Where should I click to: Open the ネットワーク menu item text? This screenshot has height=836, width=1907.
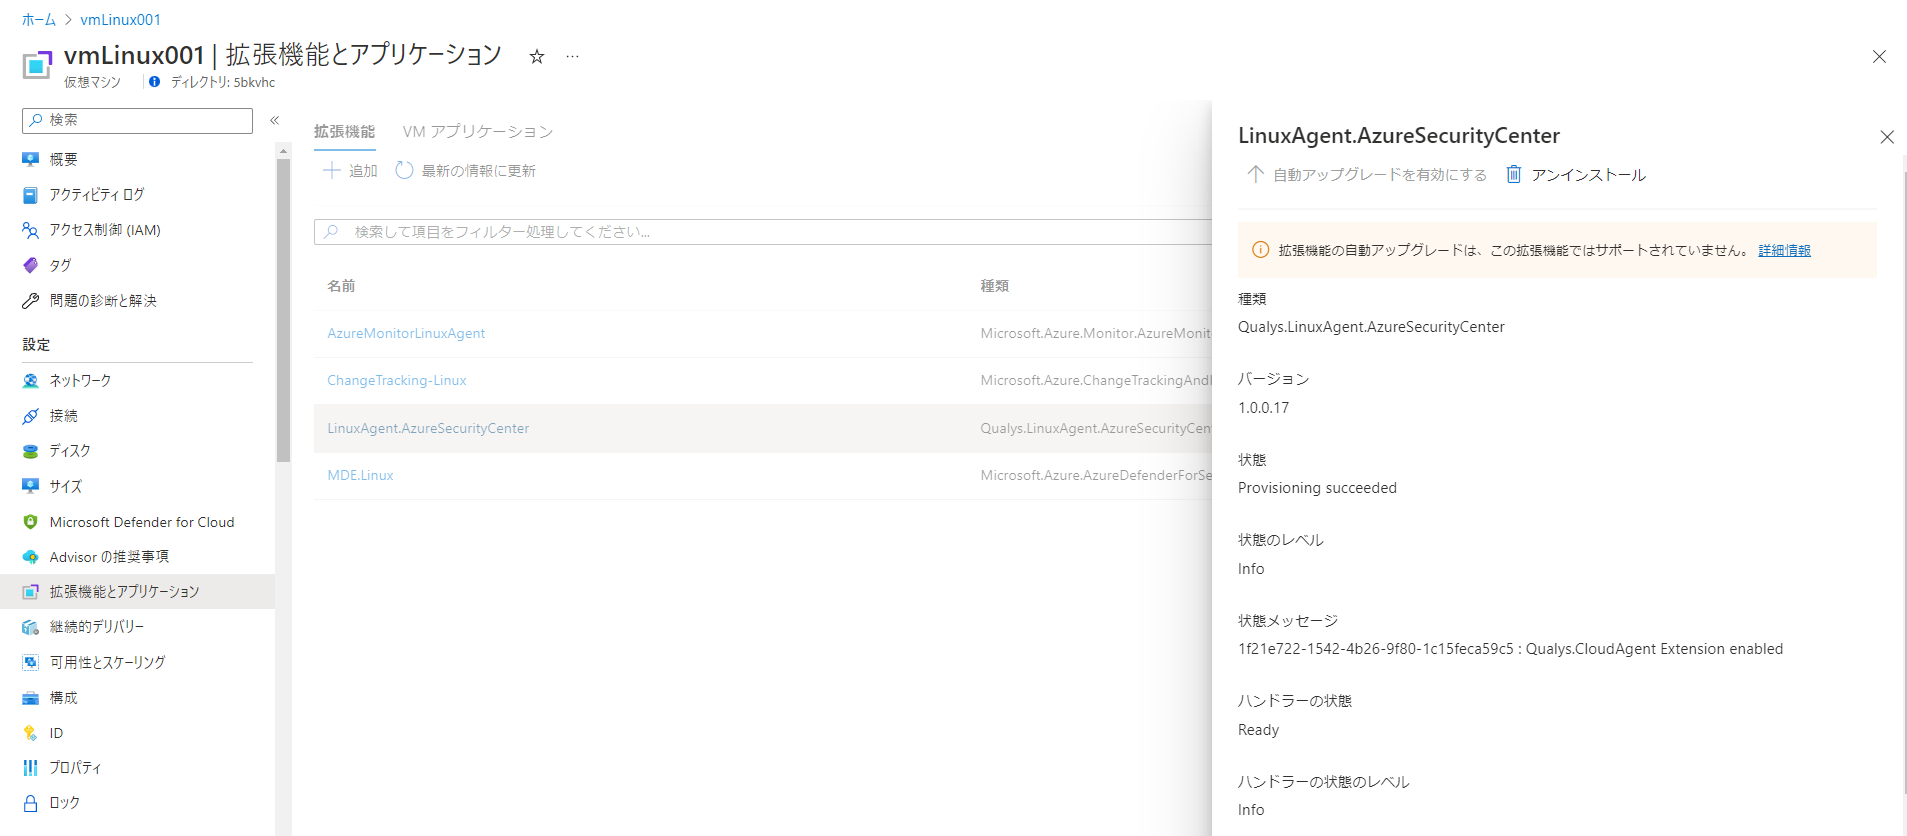(80, 381)
